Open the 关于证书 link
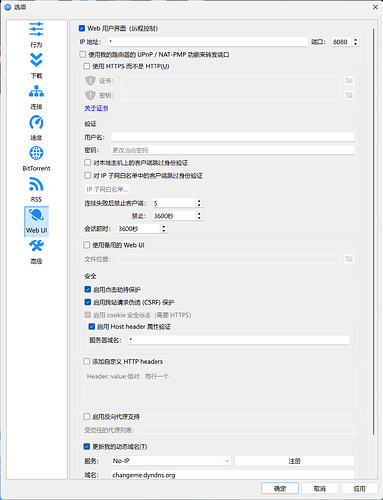This screenshot has width=383, height=500. click(96, 108)
